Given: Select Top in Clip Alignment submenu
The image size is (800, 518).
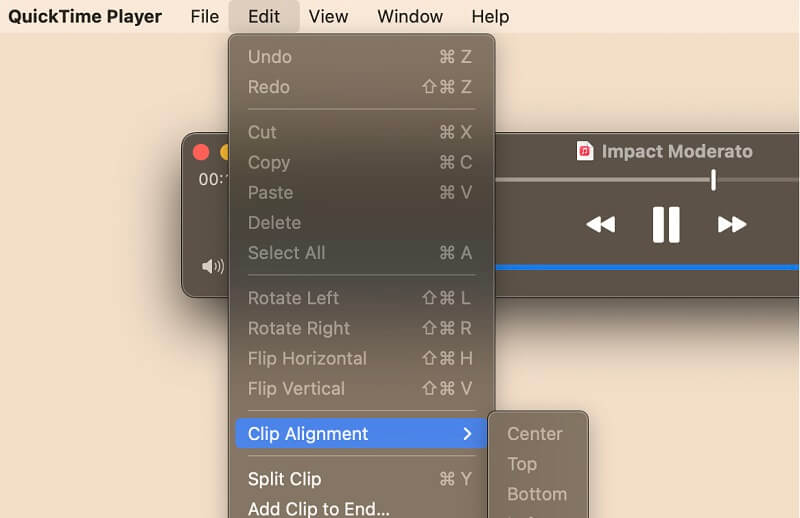Looking at the screenshot, I should point(538,464).
